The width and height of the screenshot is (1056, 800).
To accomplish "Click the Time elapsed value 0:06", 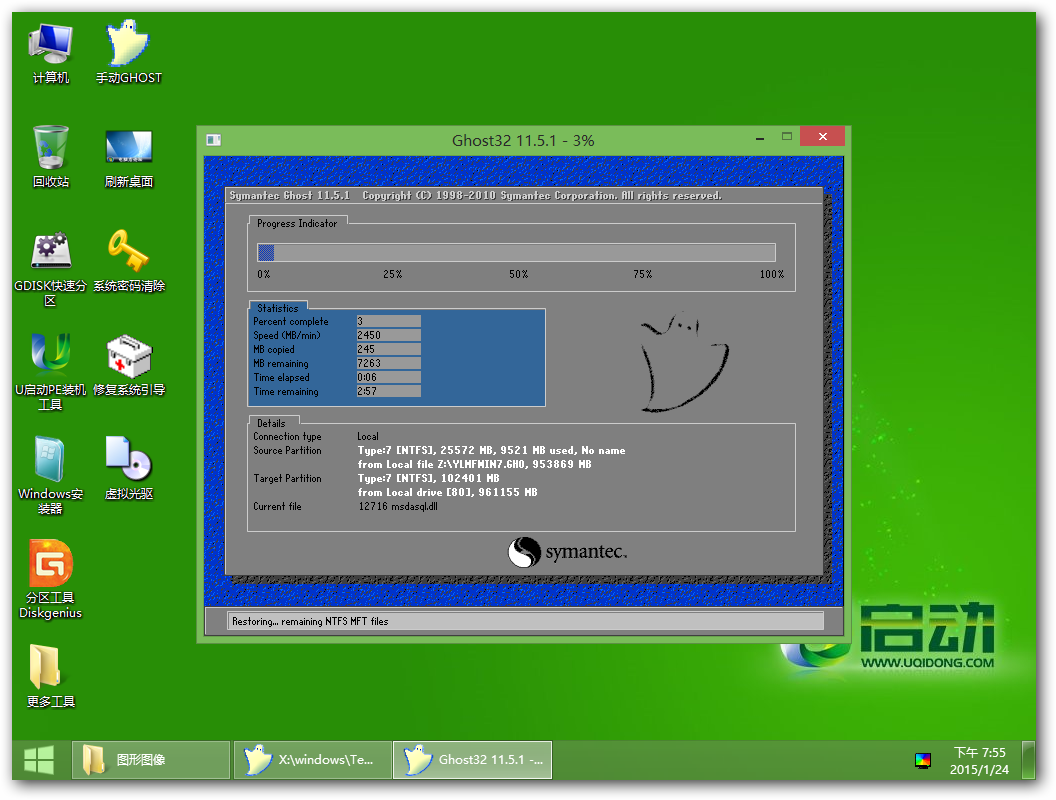I will [389, 377].
